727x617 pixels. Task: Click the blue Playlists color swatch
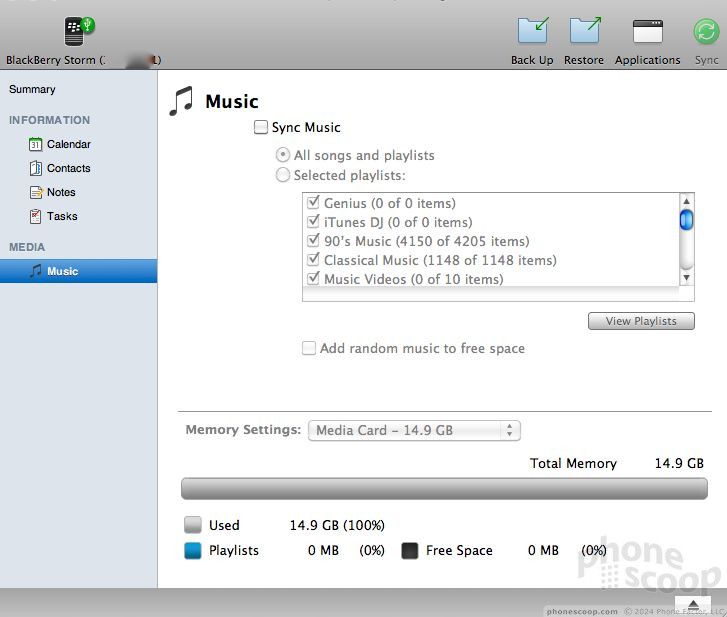[192, 550]
